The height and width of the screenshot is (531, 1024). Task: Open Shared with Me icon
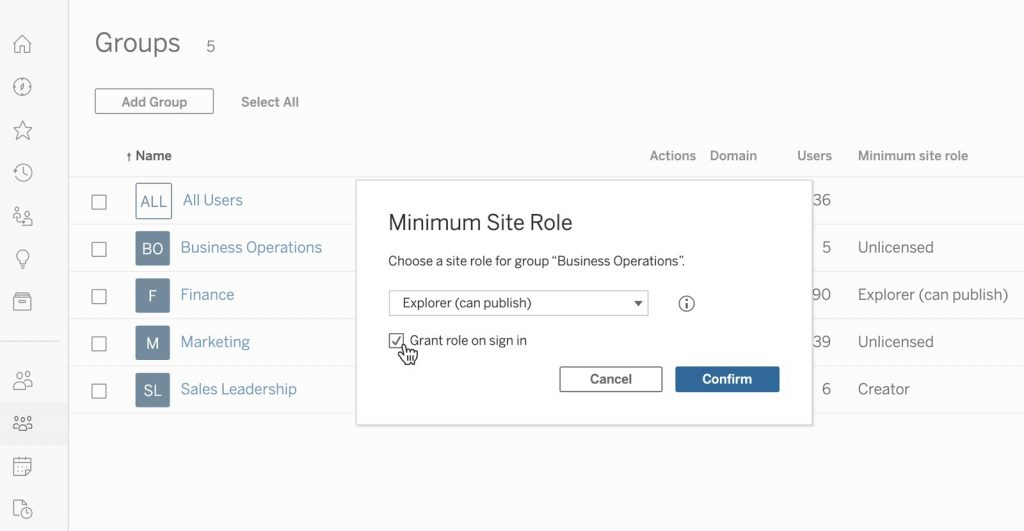click(22, 216)
